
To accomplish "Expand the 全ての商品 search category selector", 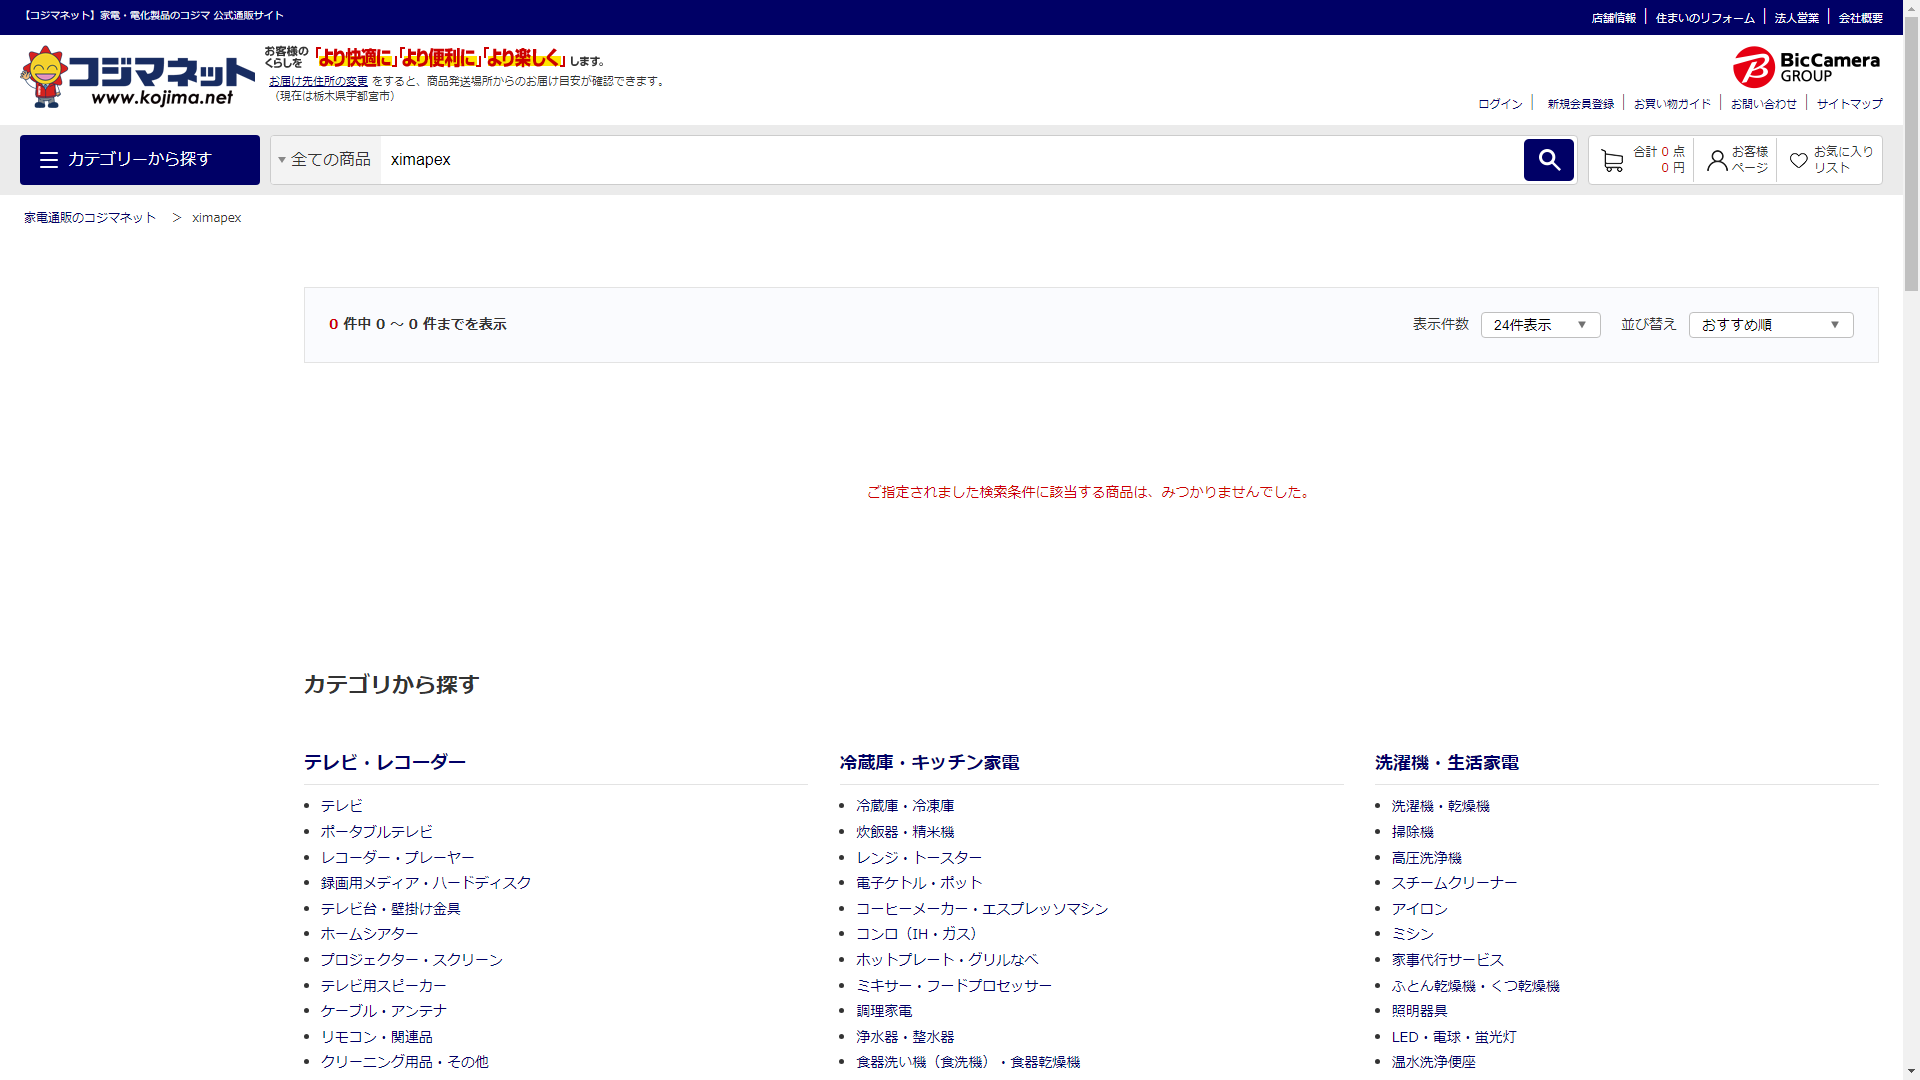I will click(326, 160).
